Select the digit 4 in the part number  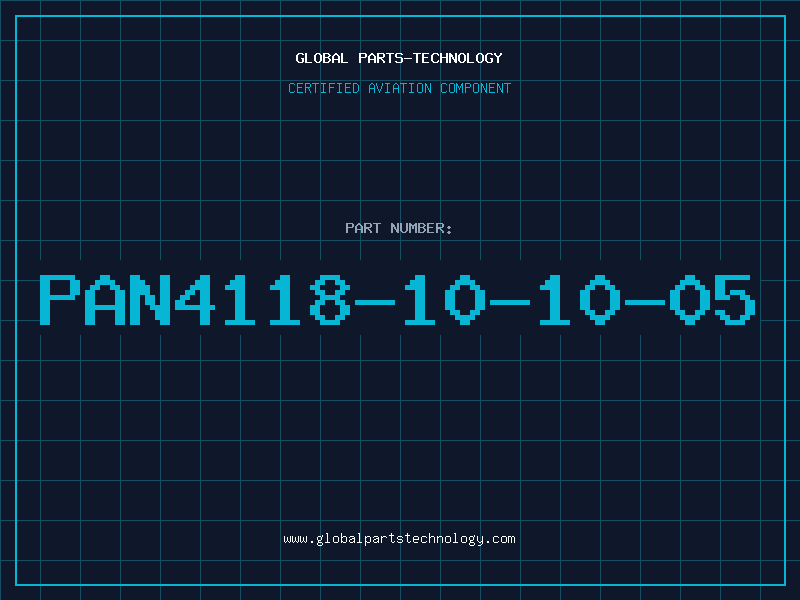pos(195,299)
